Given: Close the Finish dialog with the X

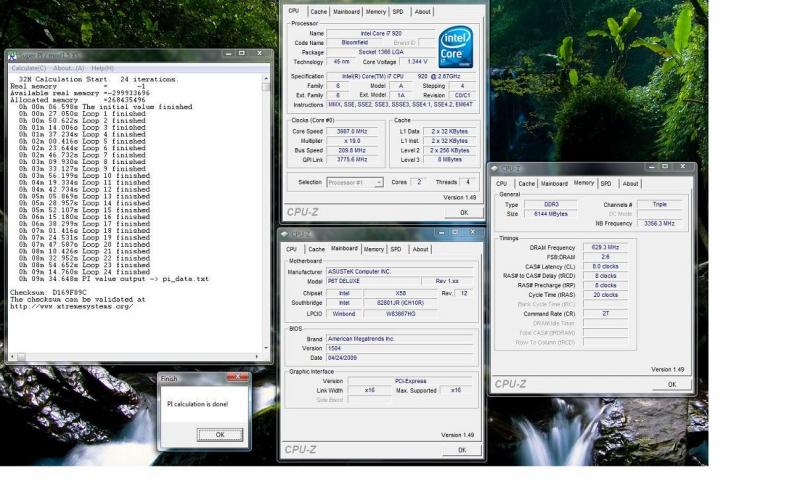Looking at the screenshot, I should point(237,377).
